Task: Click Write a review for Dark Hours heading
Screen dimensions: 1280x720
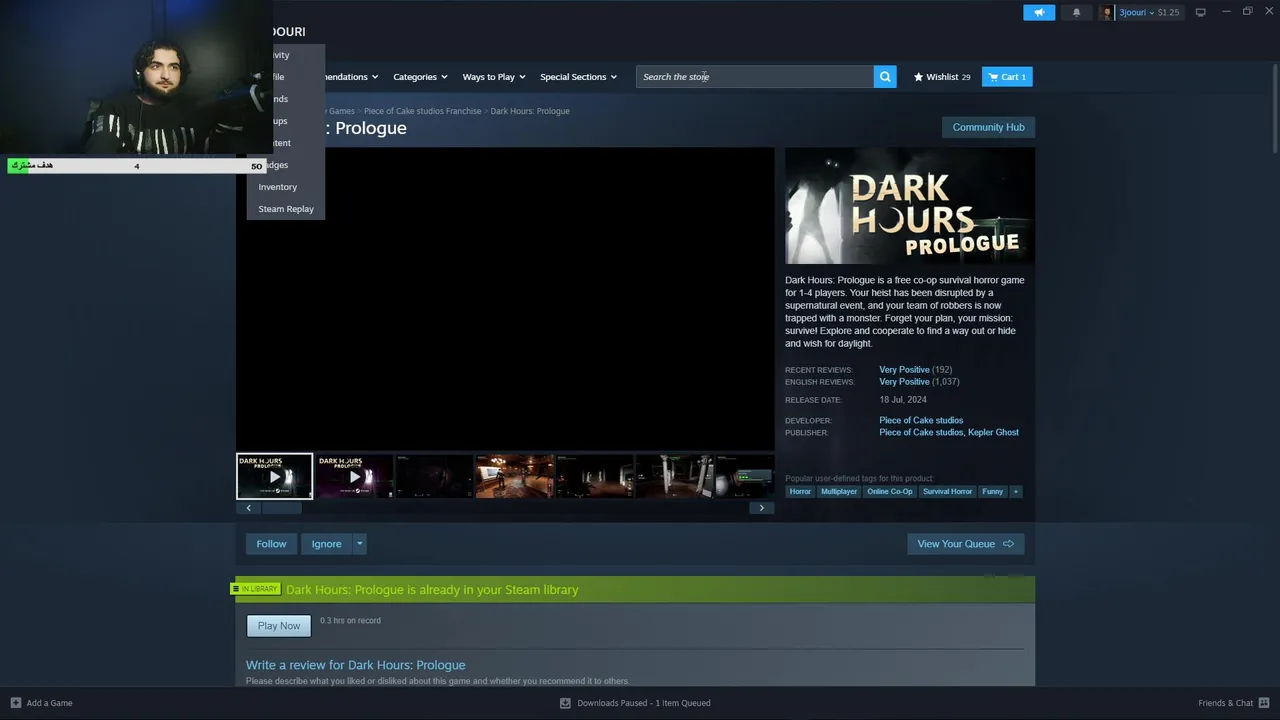Action: point(355,665)
